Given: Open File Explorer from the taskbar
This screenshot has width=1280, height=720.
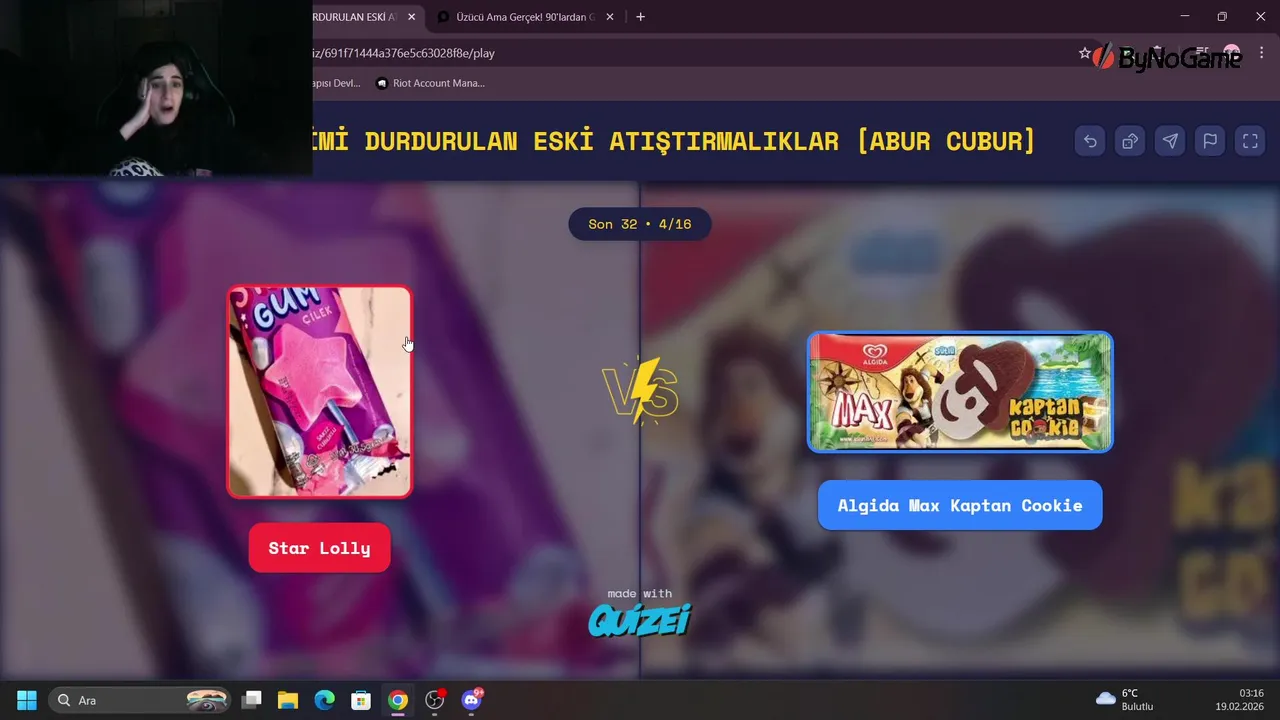Looking at the screenshot, I should 288,700.
